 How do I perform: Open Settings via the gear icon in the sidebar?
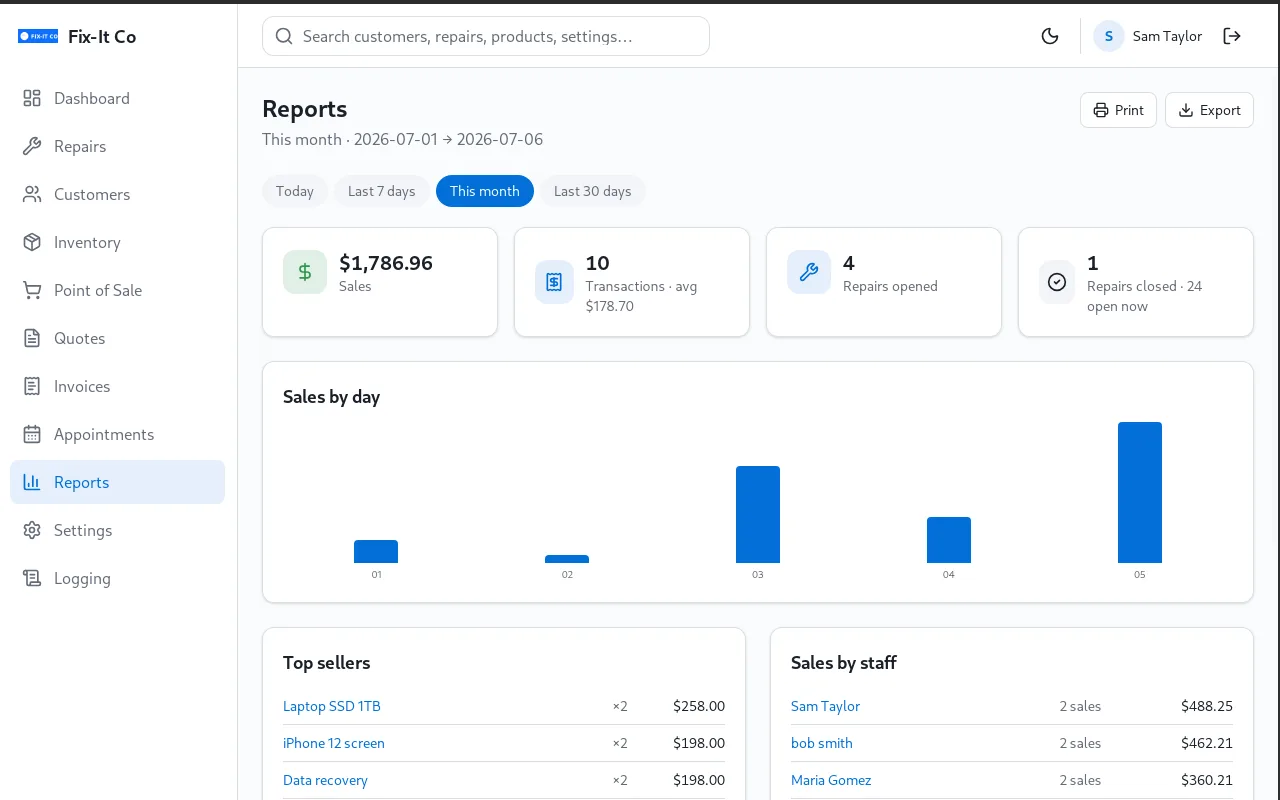[x=32, y=530]
